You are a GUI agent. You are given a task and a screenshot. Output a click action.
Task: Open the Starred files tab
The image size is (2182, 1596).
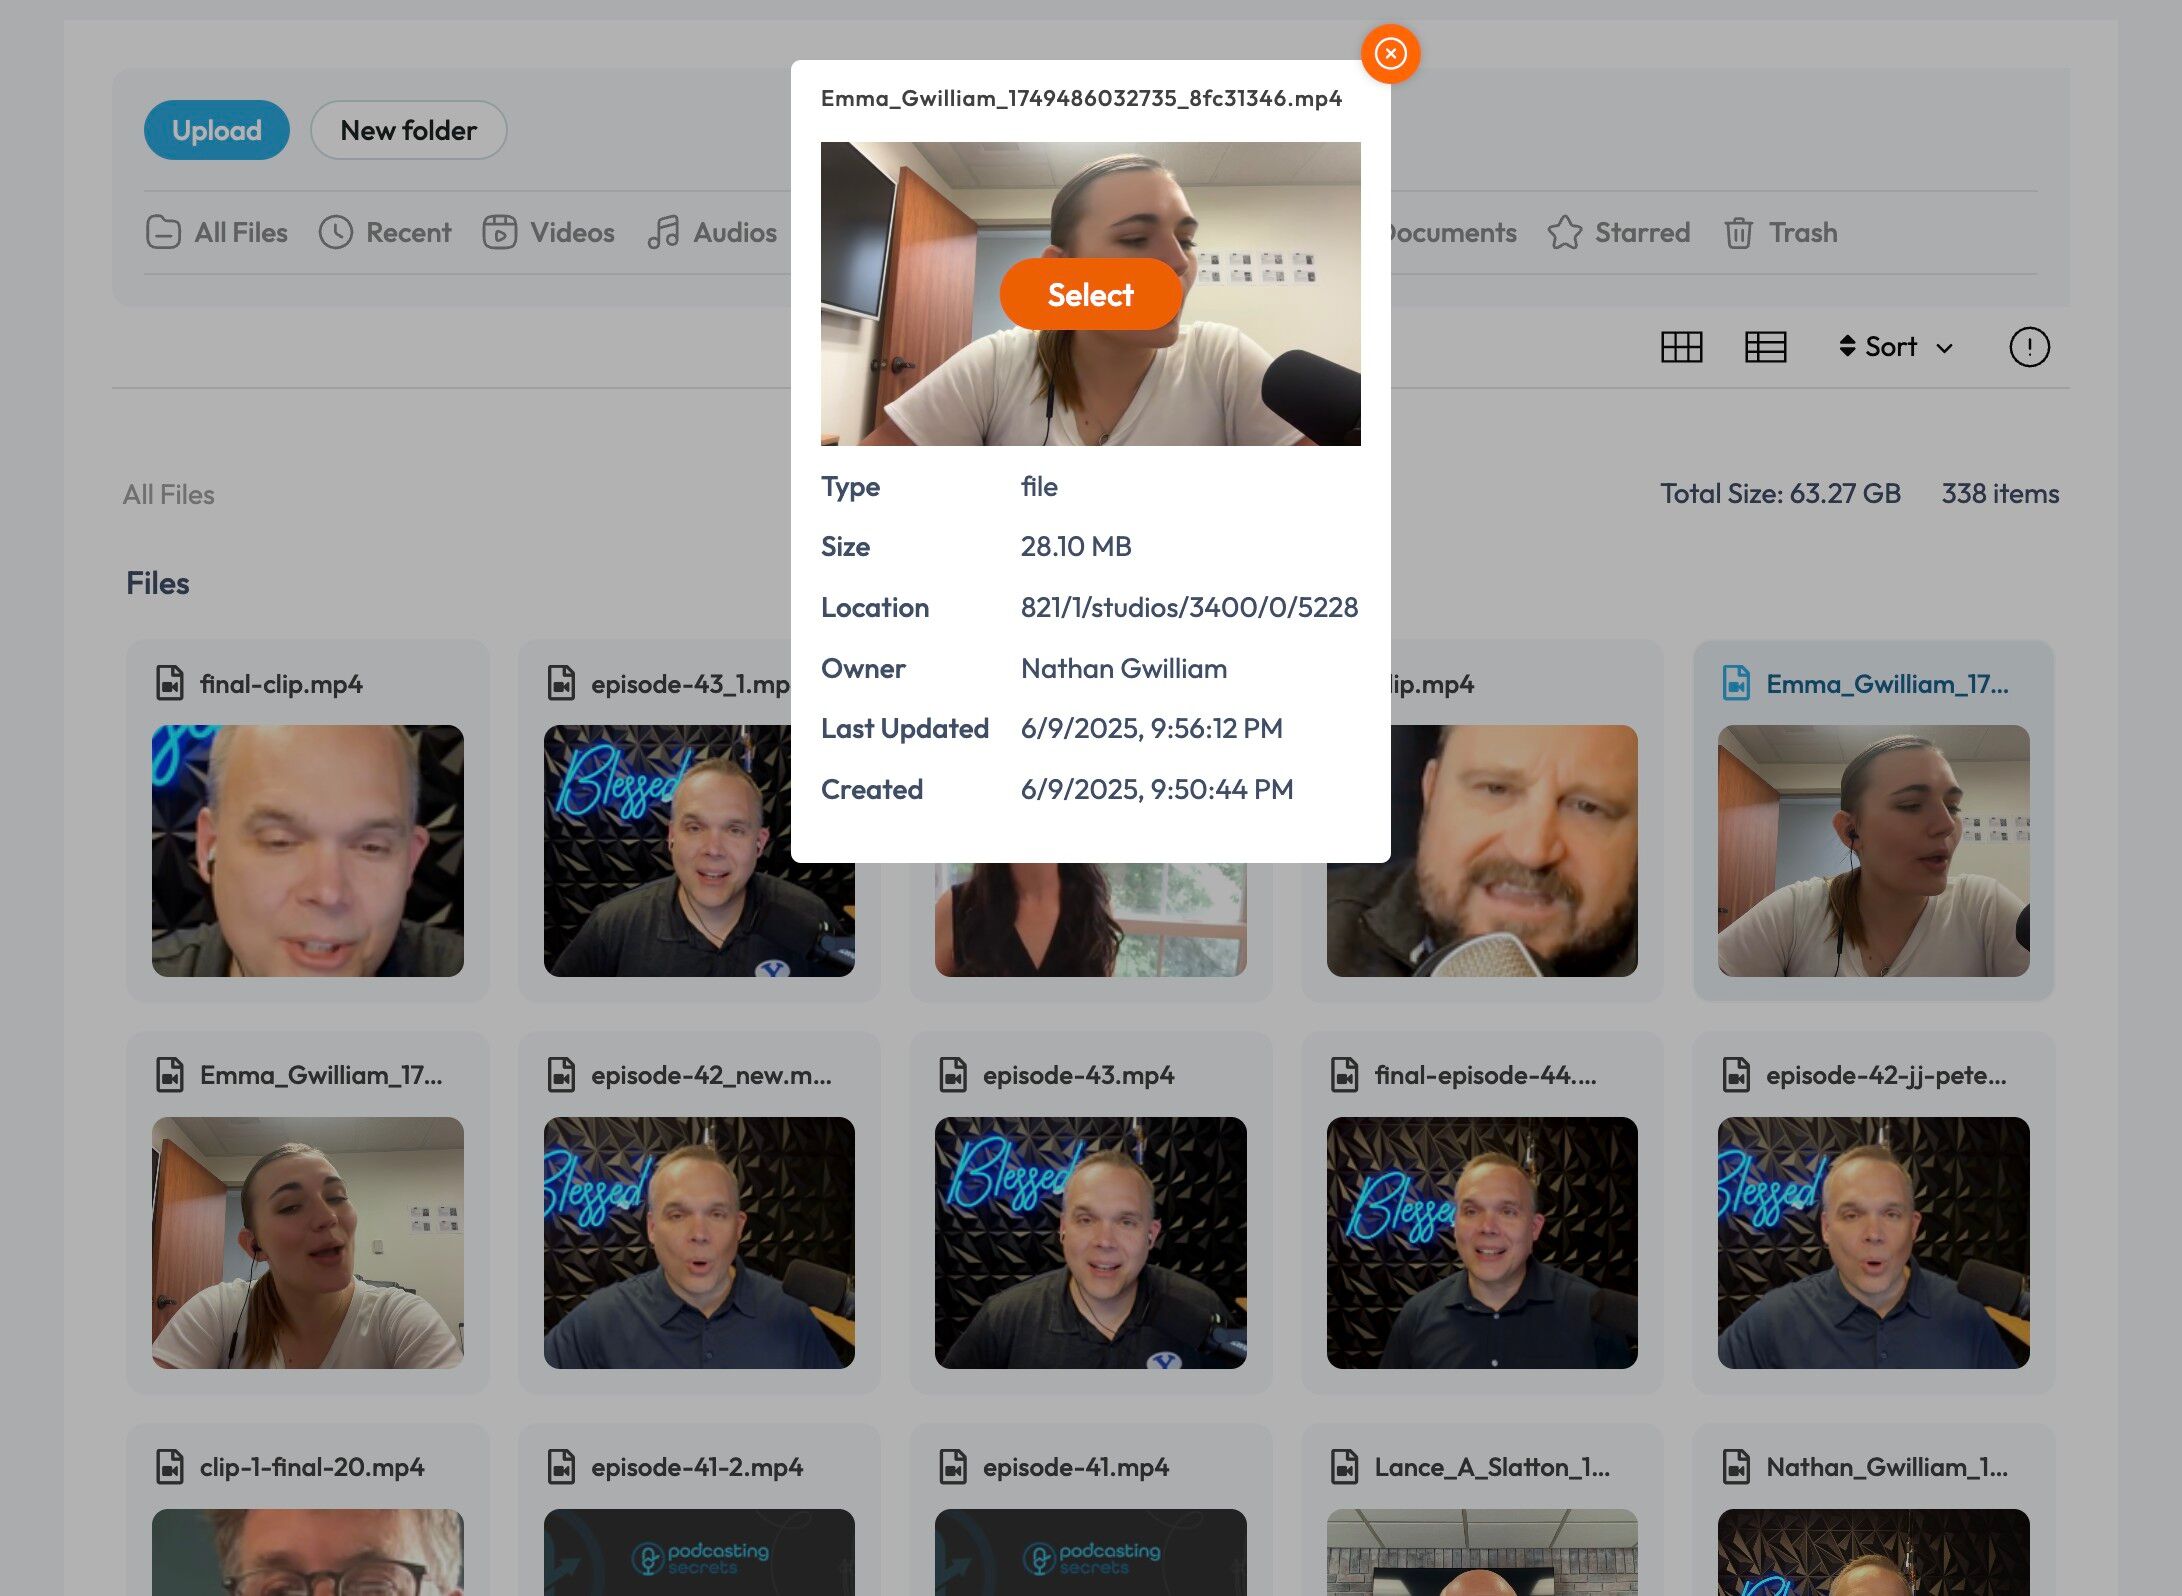[x=1619, y=233]
